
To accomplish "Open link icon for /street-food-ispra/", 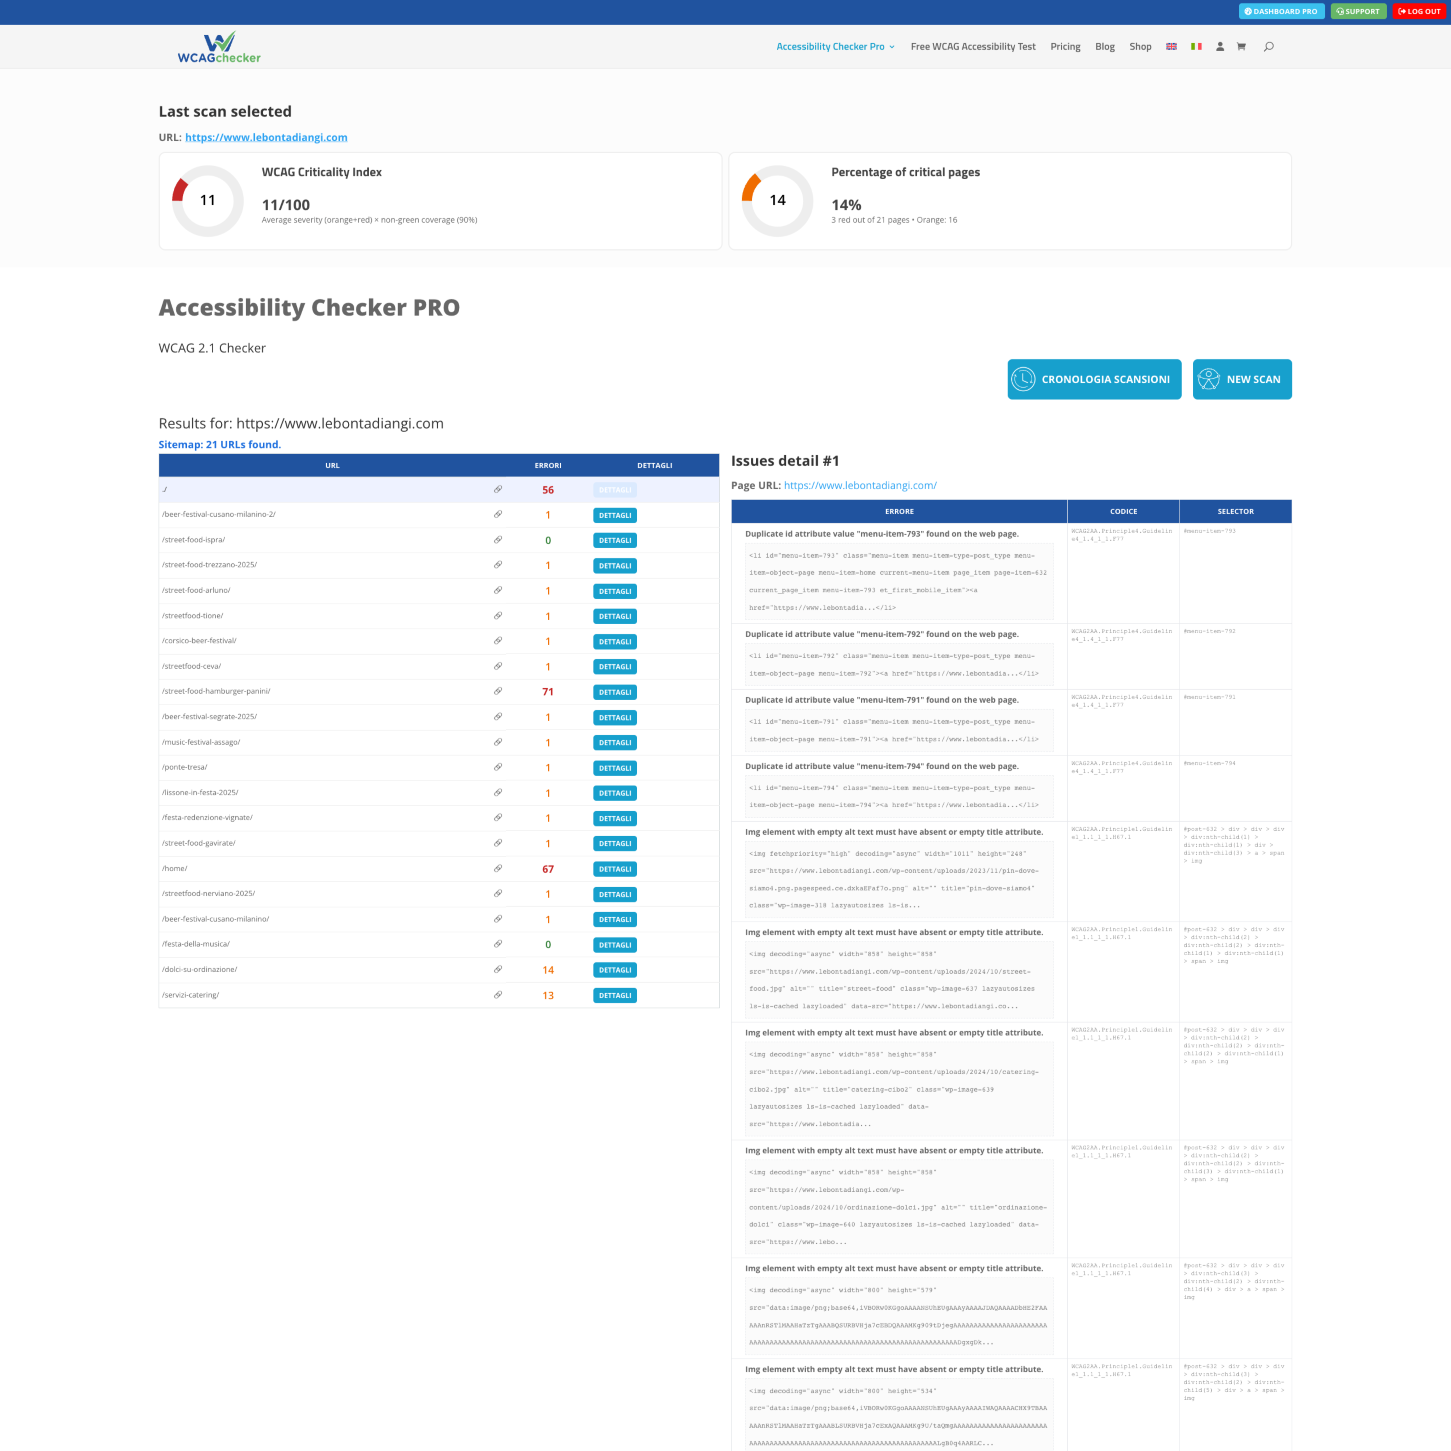I will (x=498, y=540).
